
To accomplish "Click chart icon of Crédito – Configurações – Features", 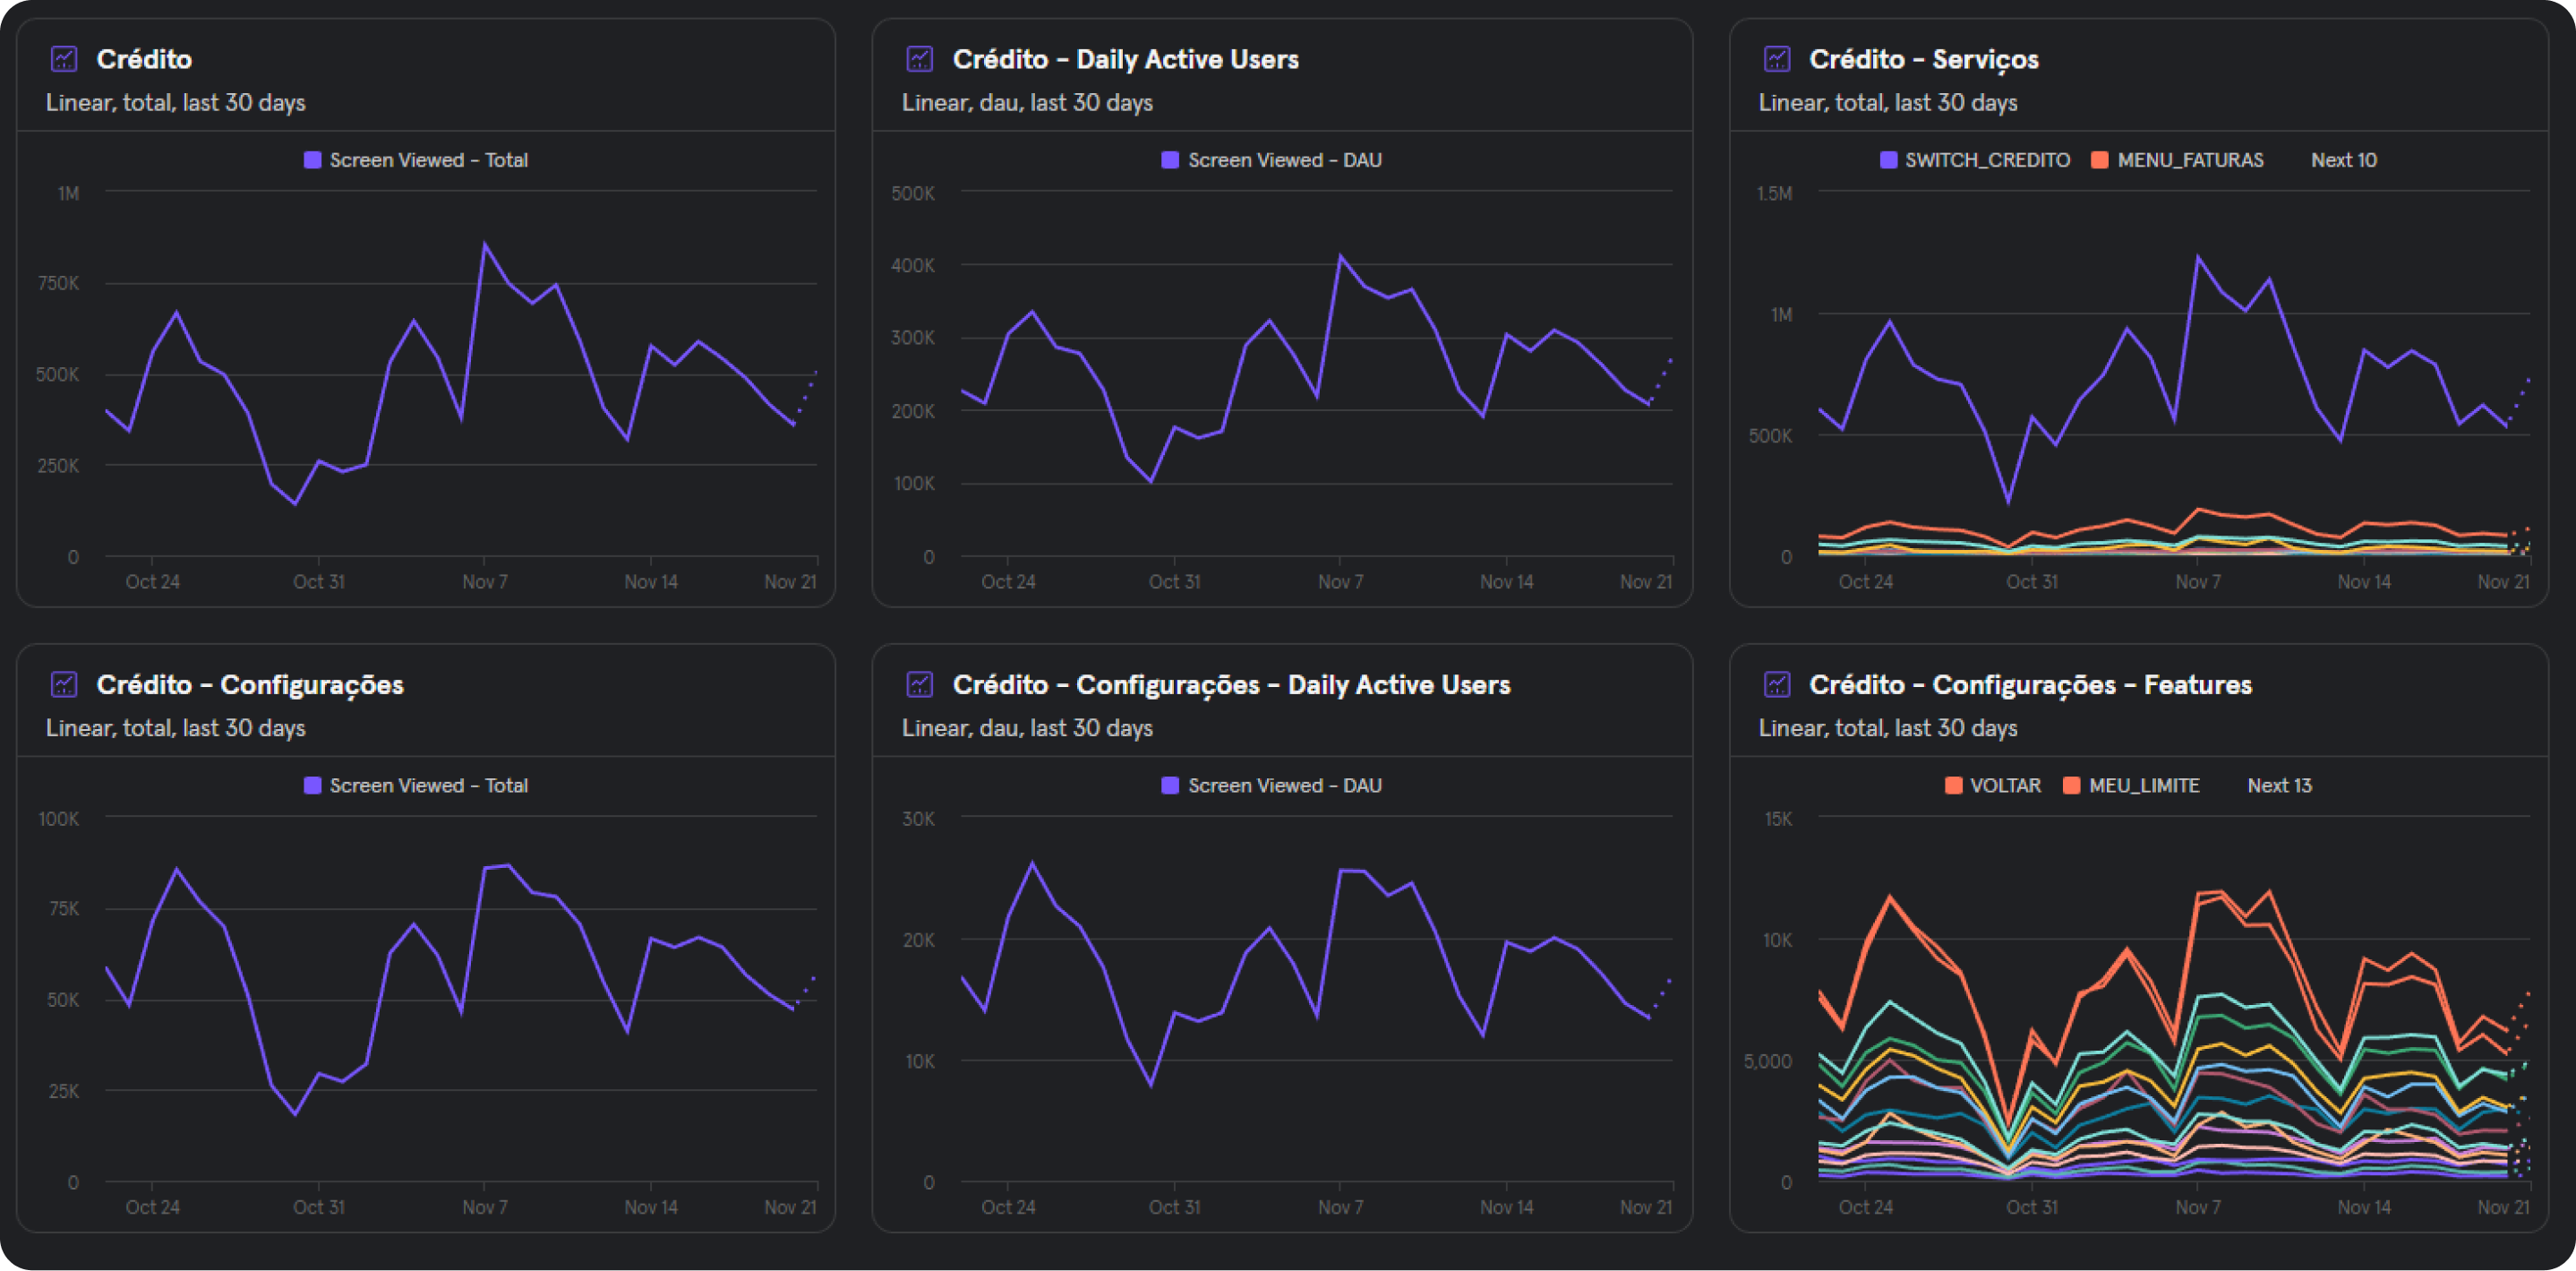I will (1777, 684).
